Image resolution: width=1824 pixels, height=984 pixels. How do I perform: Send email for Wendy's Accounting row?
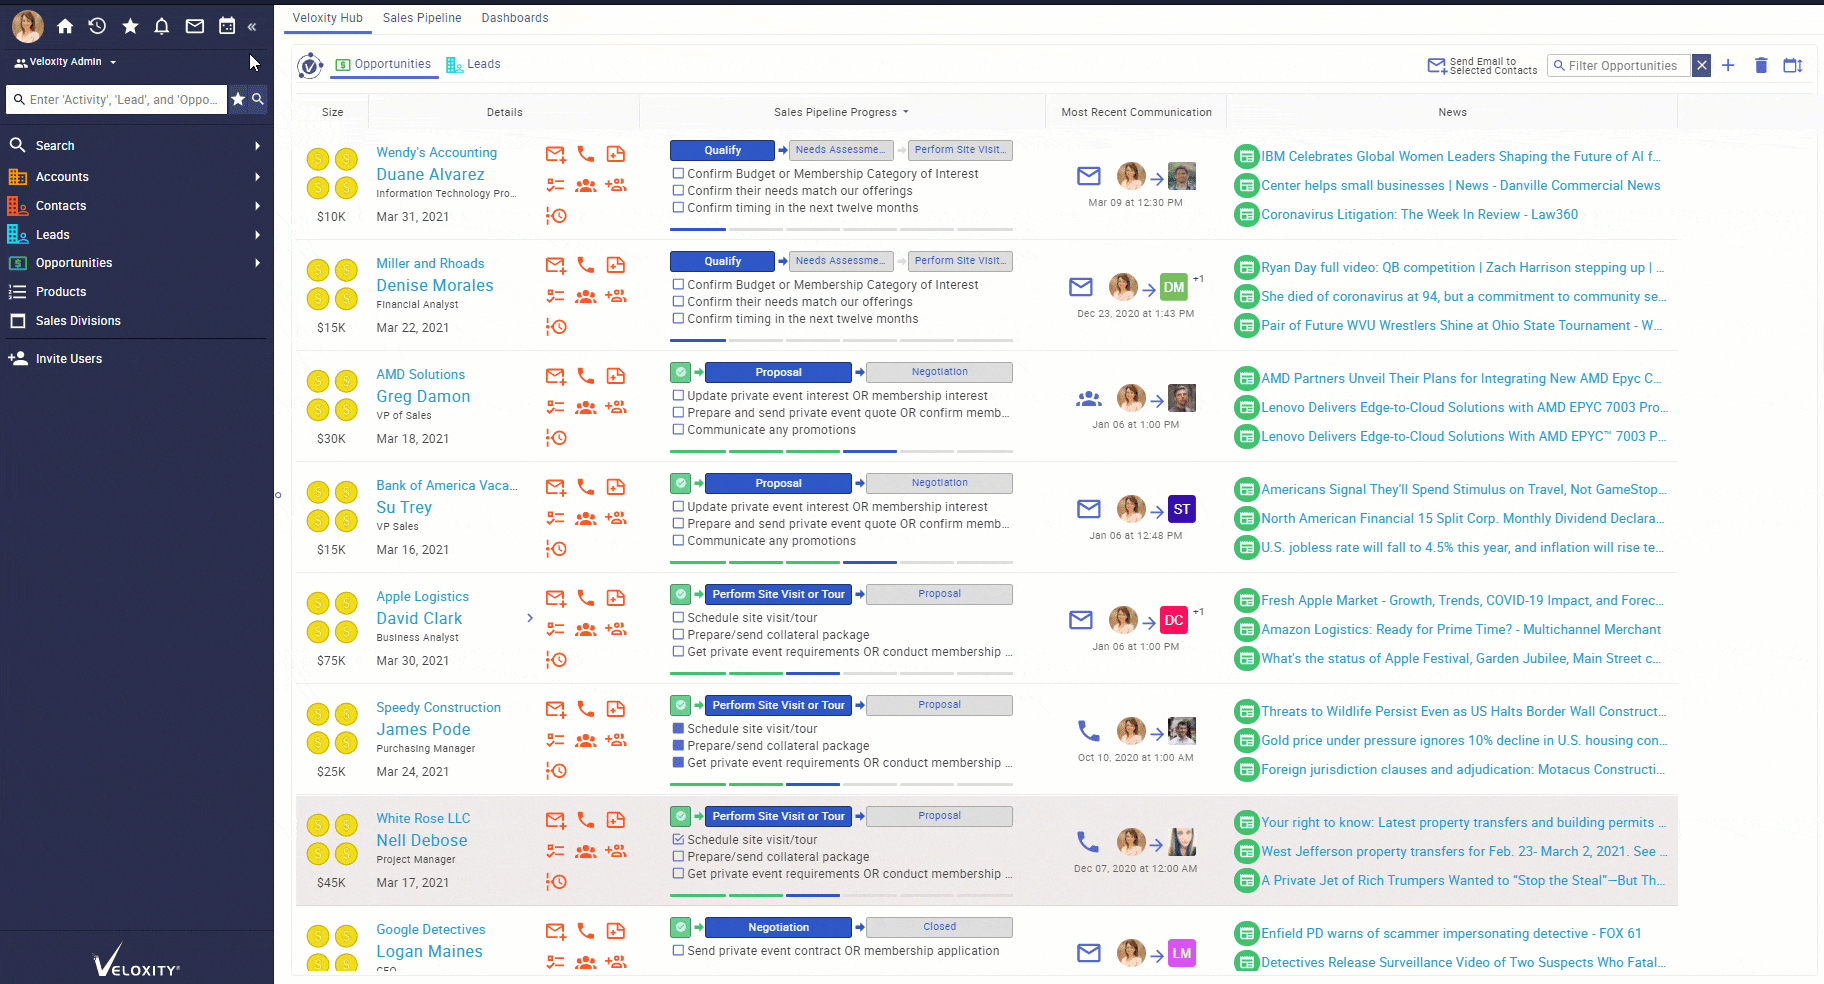pyautogui.click(x=556, y=154)
